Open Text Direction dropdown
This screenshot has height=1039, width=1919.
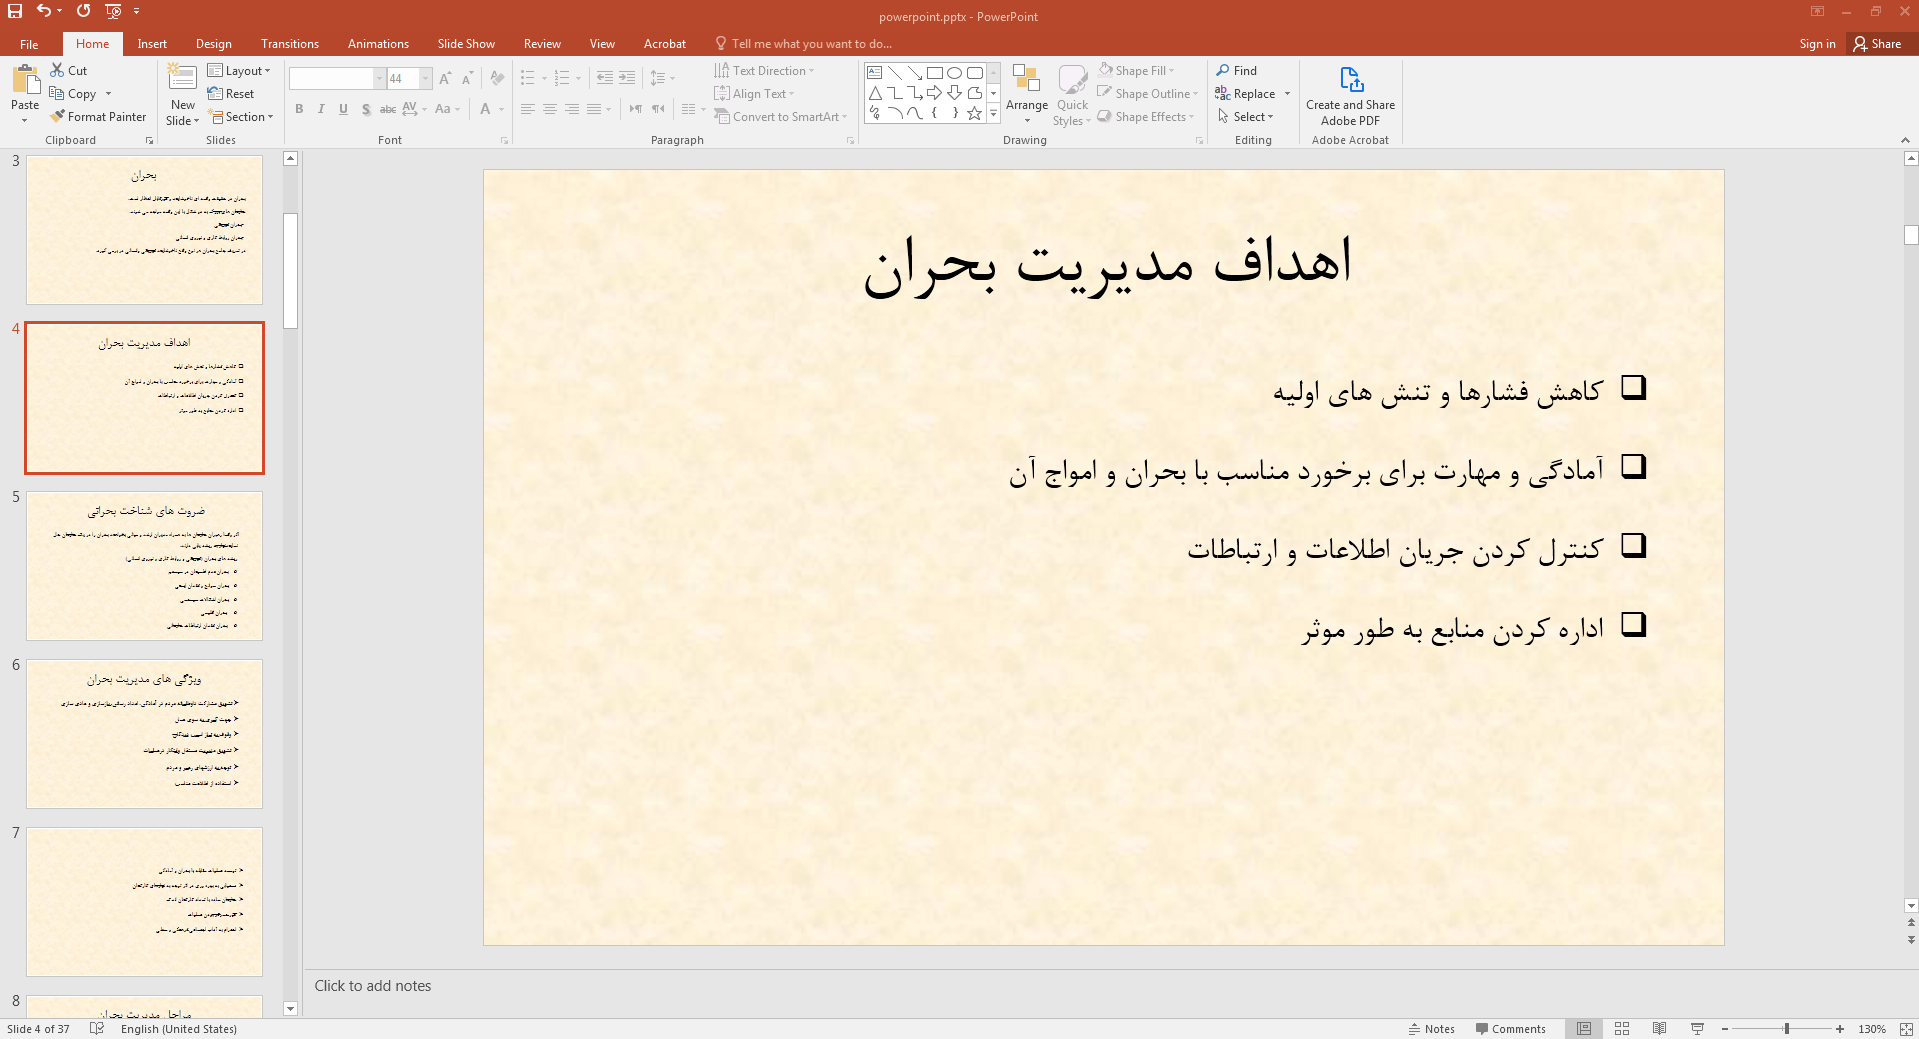point(764,70)
